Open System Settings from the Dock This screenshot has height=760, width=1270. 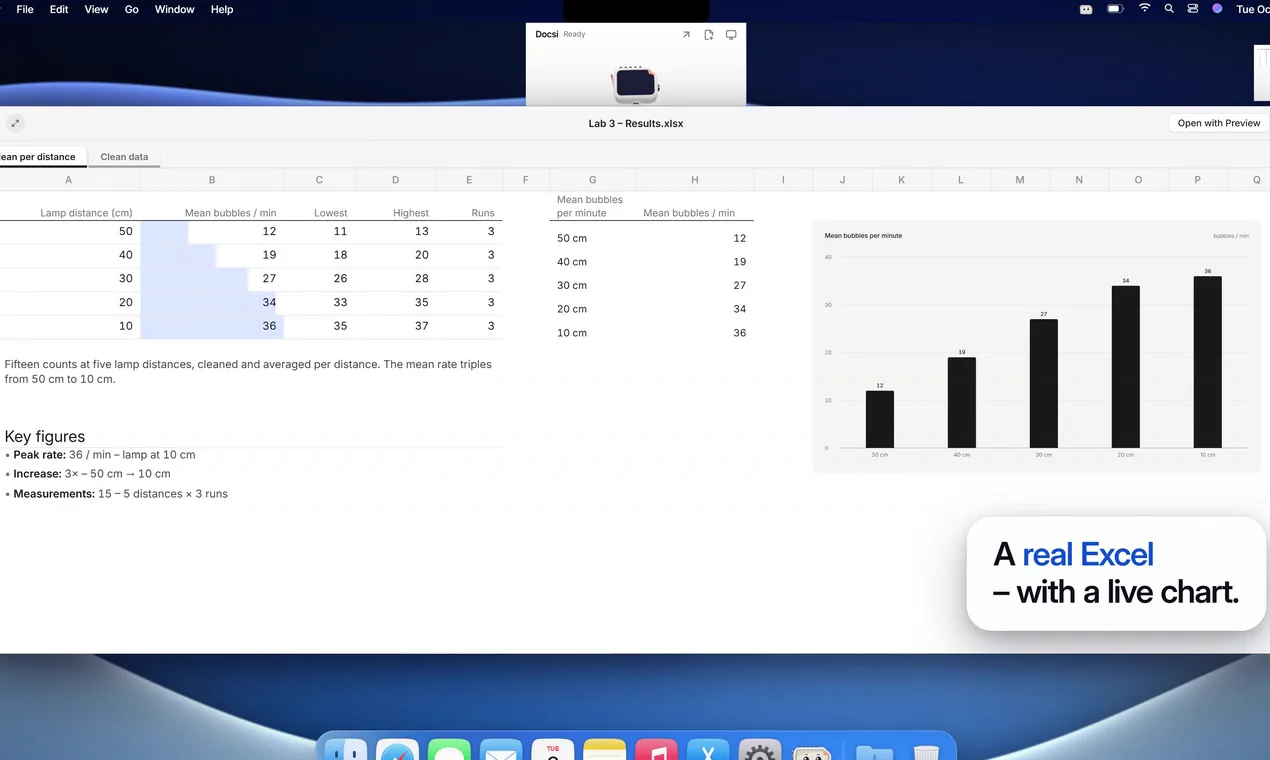point(760,750)
